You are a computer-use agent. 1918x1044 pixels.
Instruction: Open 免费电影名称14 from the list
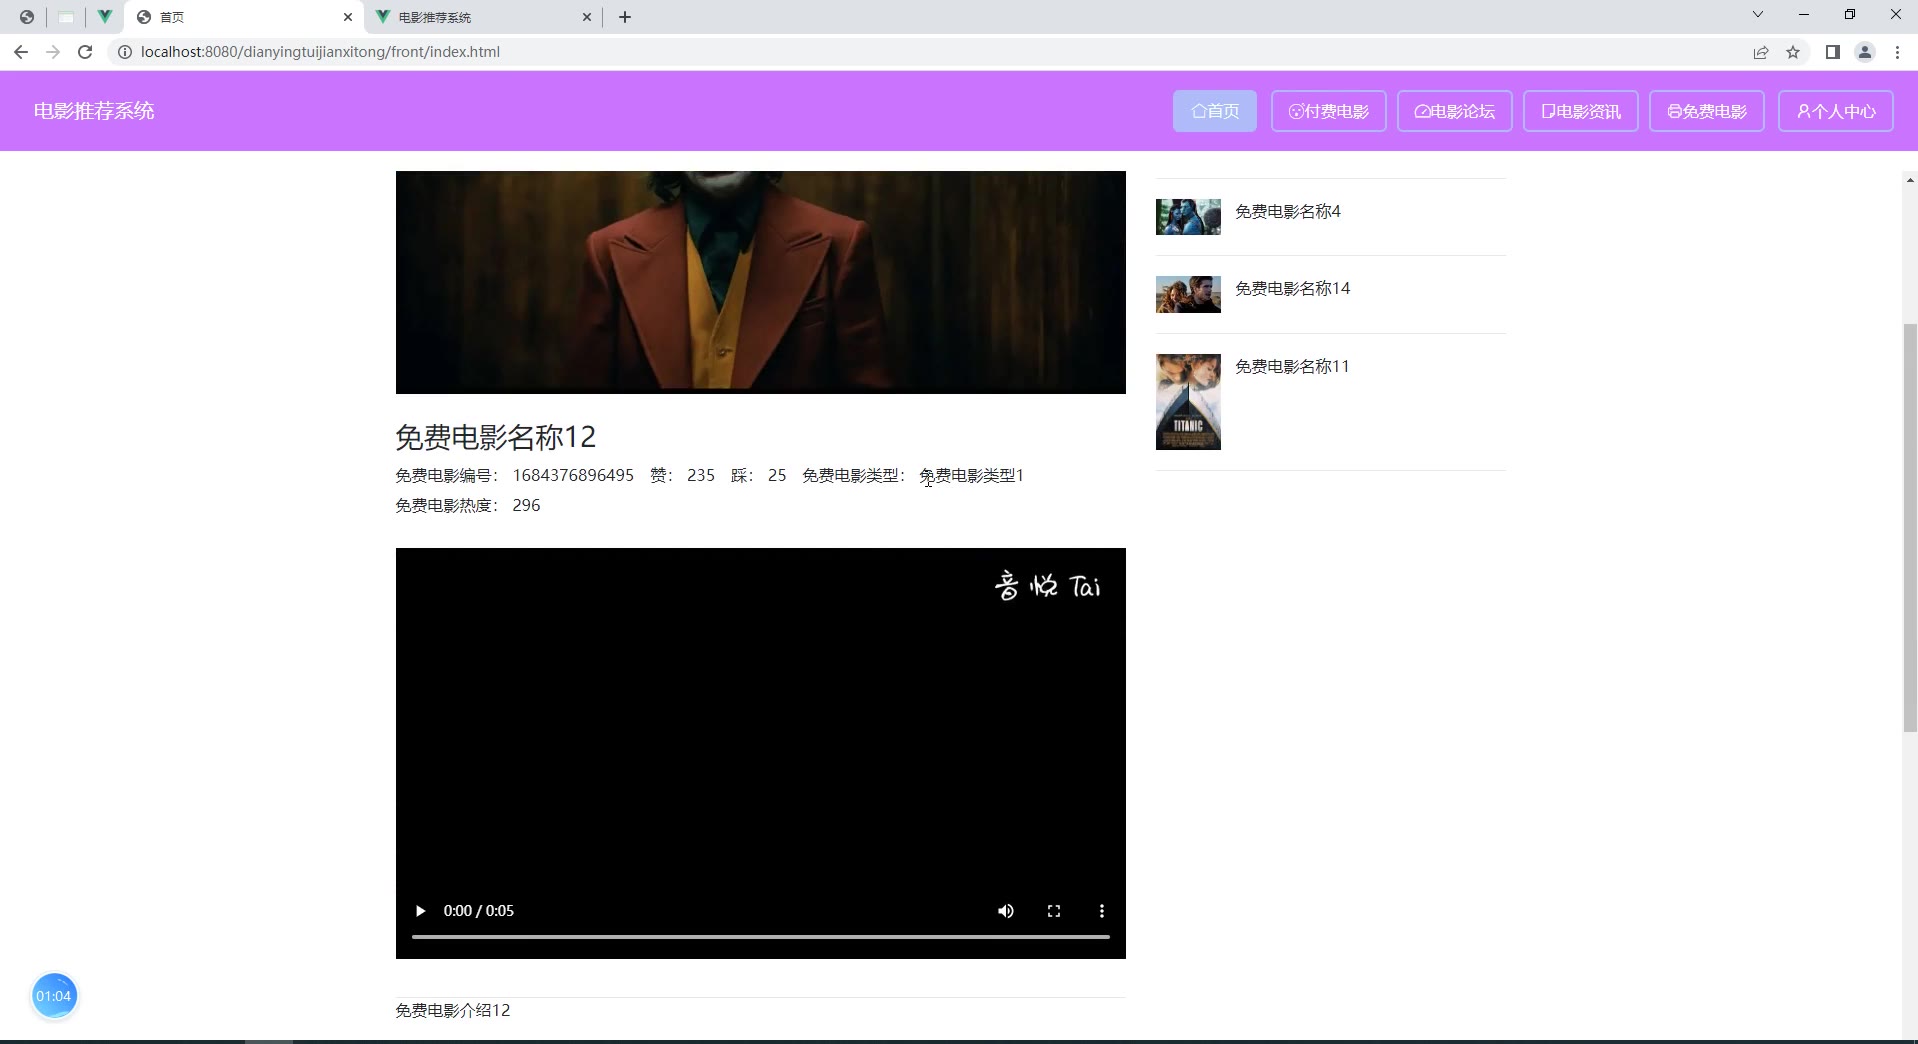1293,288
